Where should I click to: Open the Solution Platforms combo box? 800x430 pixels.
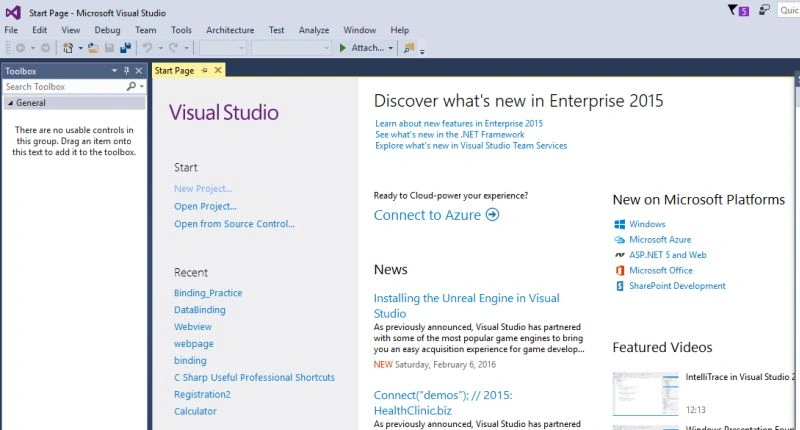click(291, 48)
